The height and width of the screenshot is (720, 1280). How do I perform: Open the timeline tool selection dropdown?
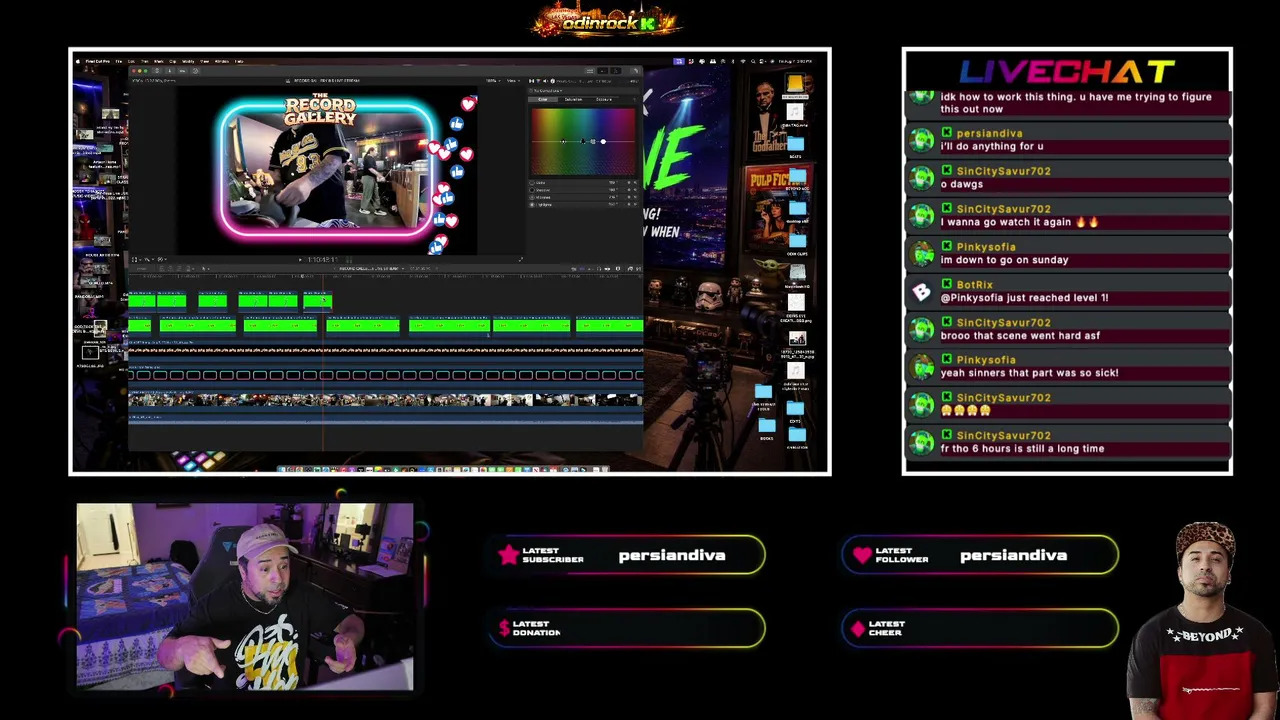click(205, 269)
